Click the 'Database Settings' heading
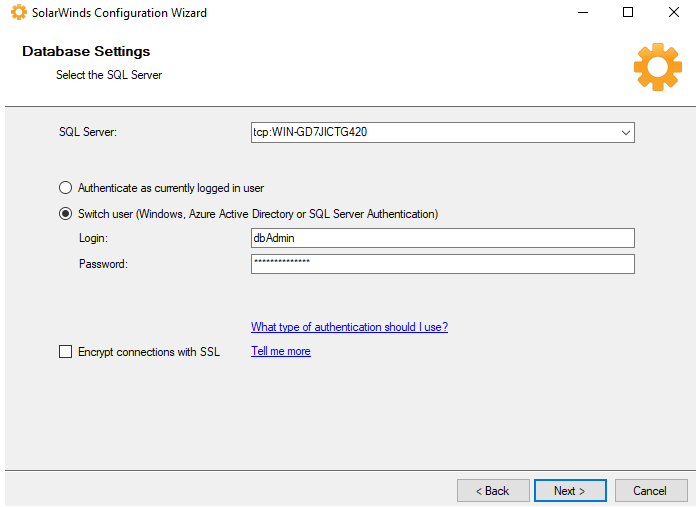This screenshot has height=507, width=698. (86, 51)
